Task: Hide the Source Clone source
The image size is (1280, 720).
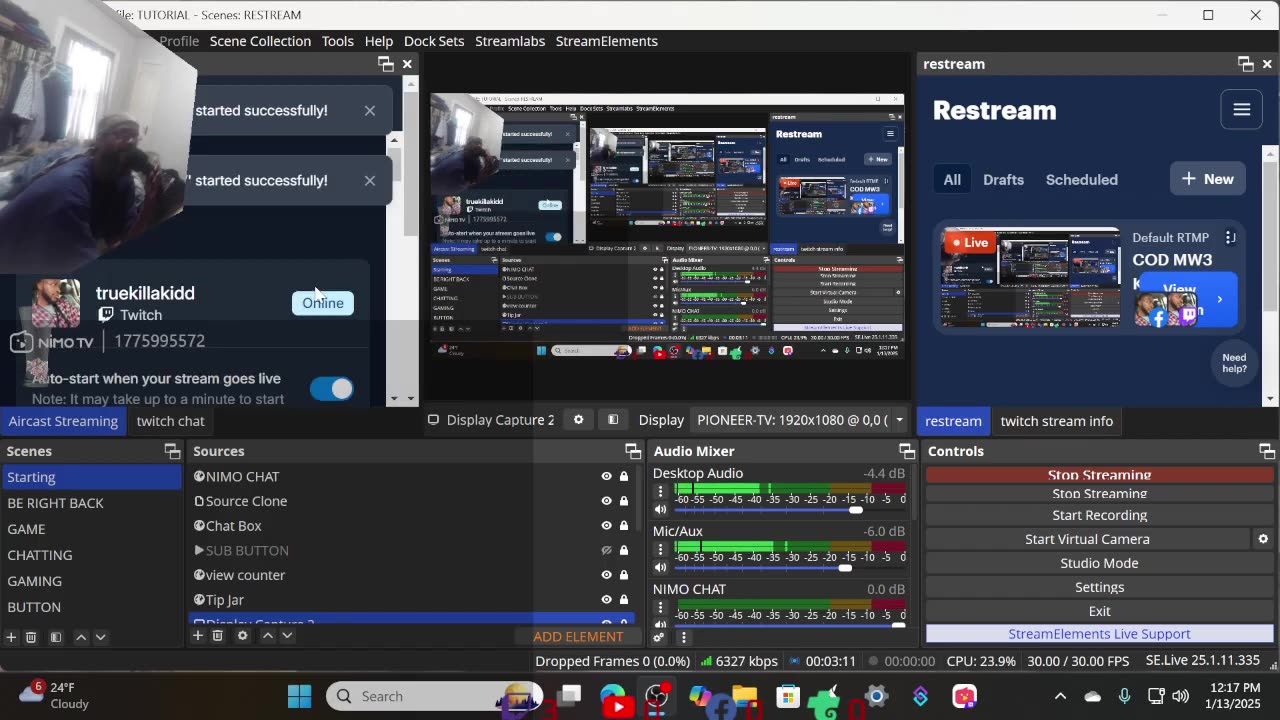Action: 606,501
